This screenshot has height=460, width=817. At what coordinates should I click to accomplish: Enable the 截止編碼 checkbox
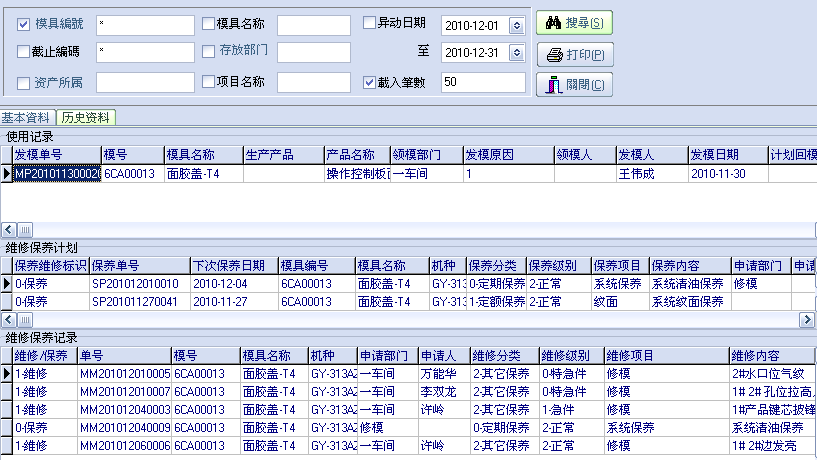(24, 51)
